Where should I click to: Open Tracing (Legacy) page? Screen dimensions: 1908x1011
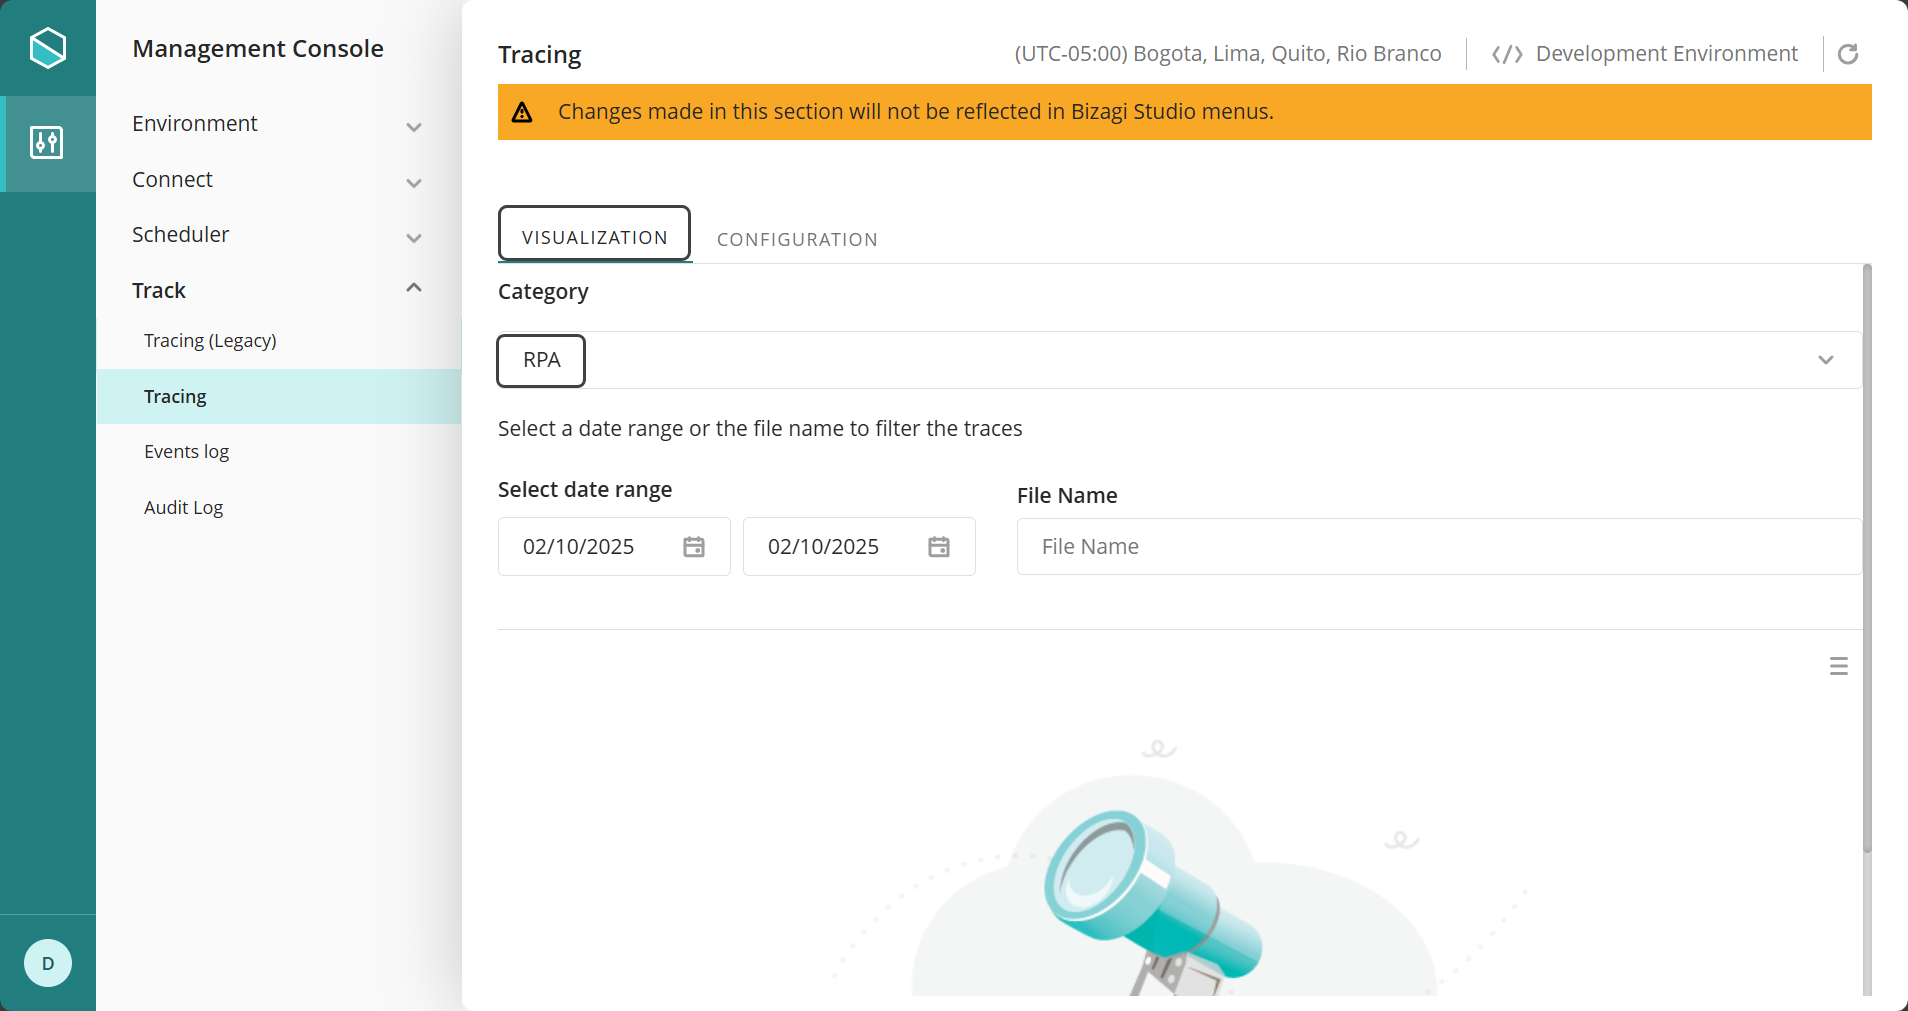pyautogui.click(x=210, y=341)
